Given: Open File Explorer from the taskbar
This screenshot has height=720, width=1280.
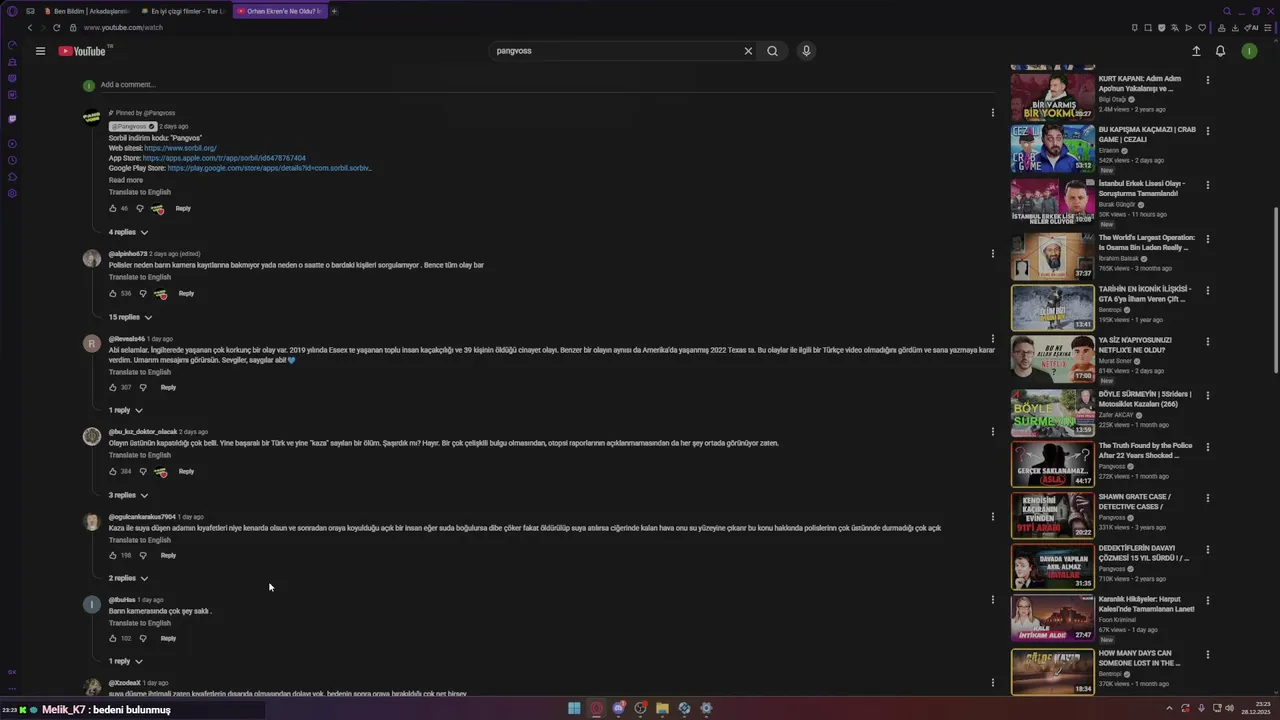Looking at the screenshot, I should click(x=662, y=708).
